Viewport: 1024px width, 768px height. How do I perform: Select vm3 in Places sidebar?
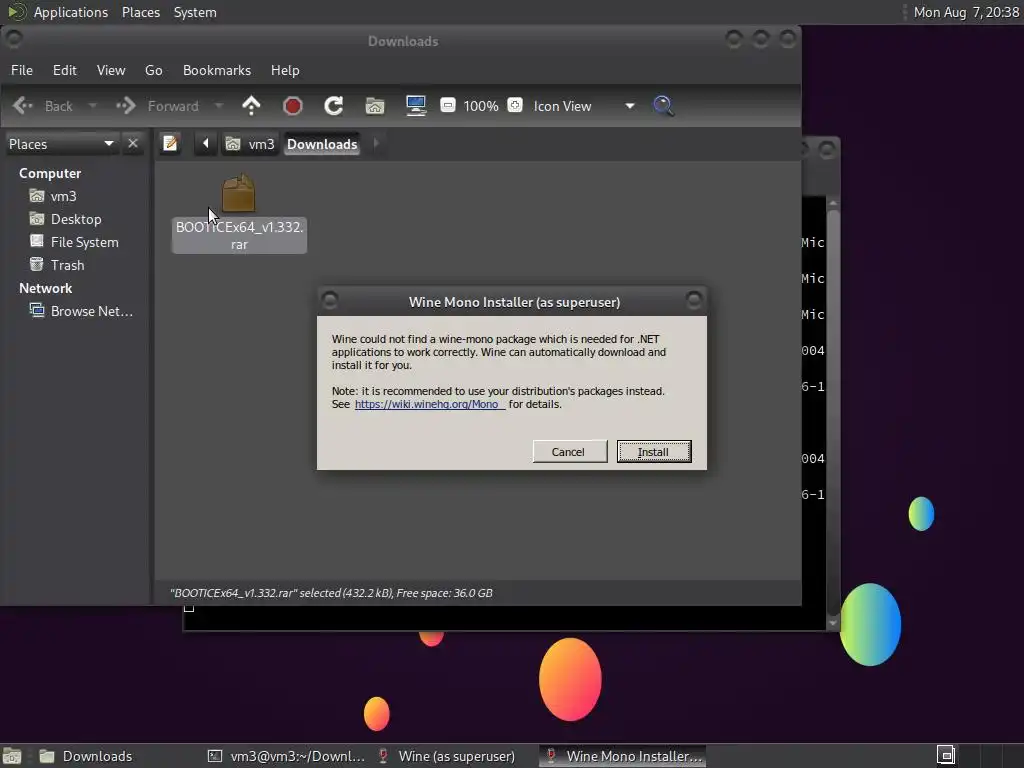coord(63,196)
